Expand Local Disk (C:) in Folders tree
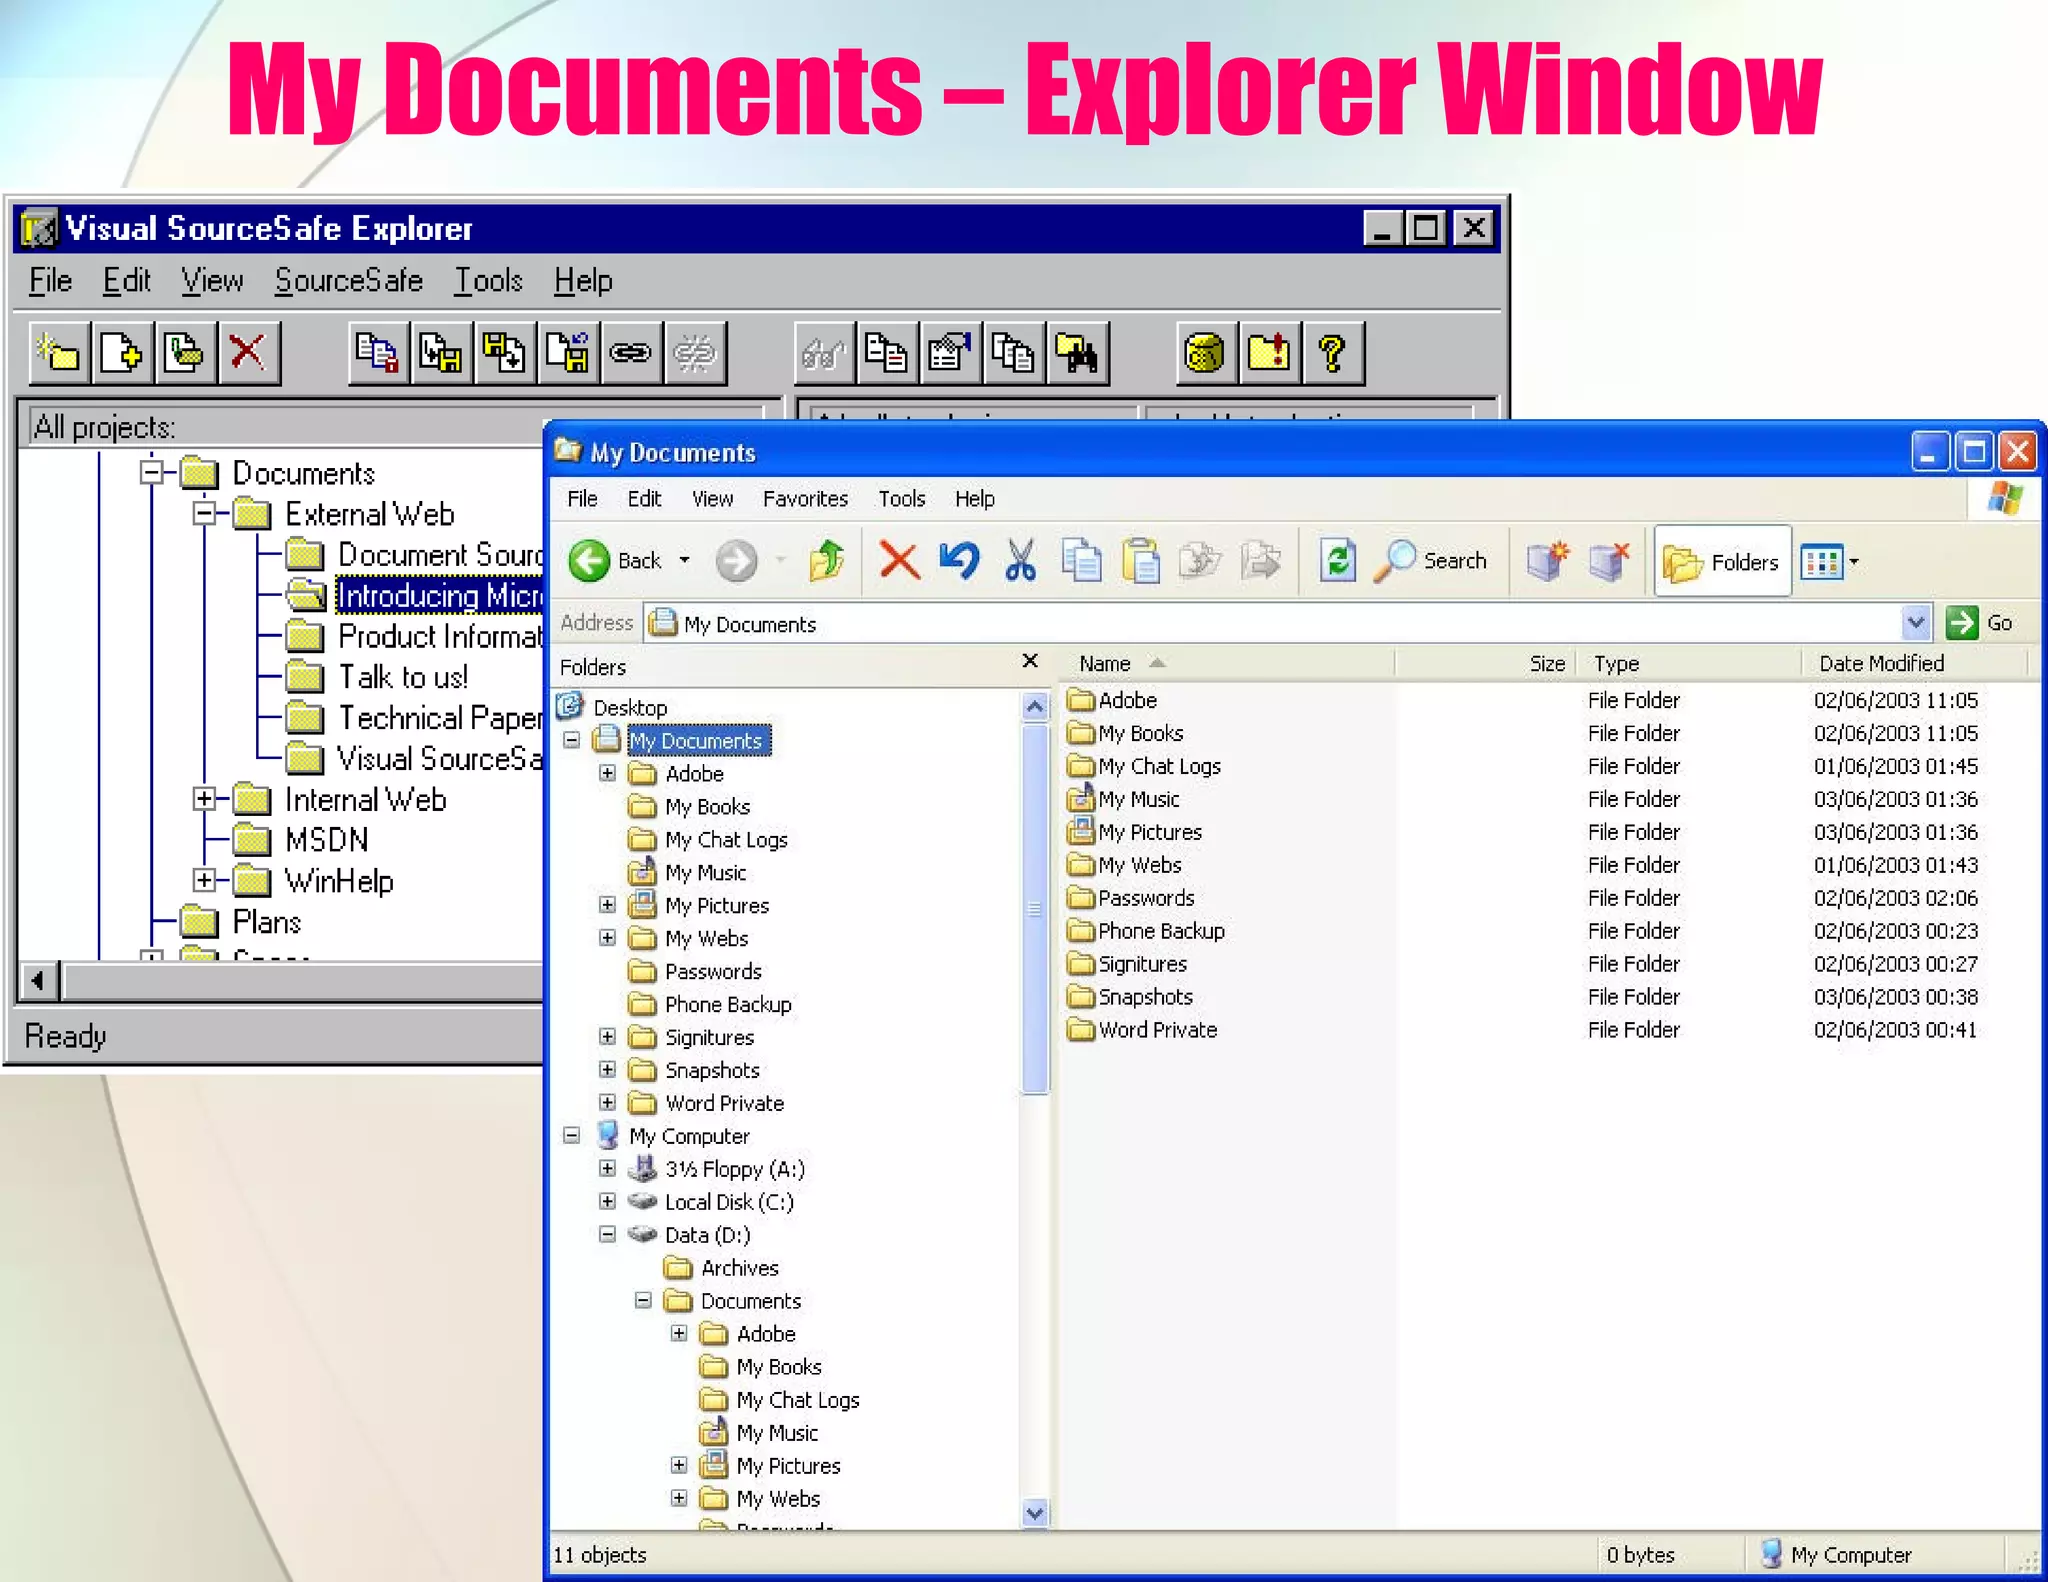Image resolution: width=2048 pixels, height=1582 pixels. pyautogui.click(x=607, y=1201)
